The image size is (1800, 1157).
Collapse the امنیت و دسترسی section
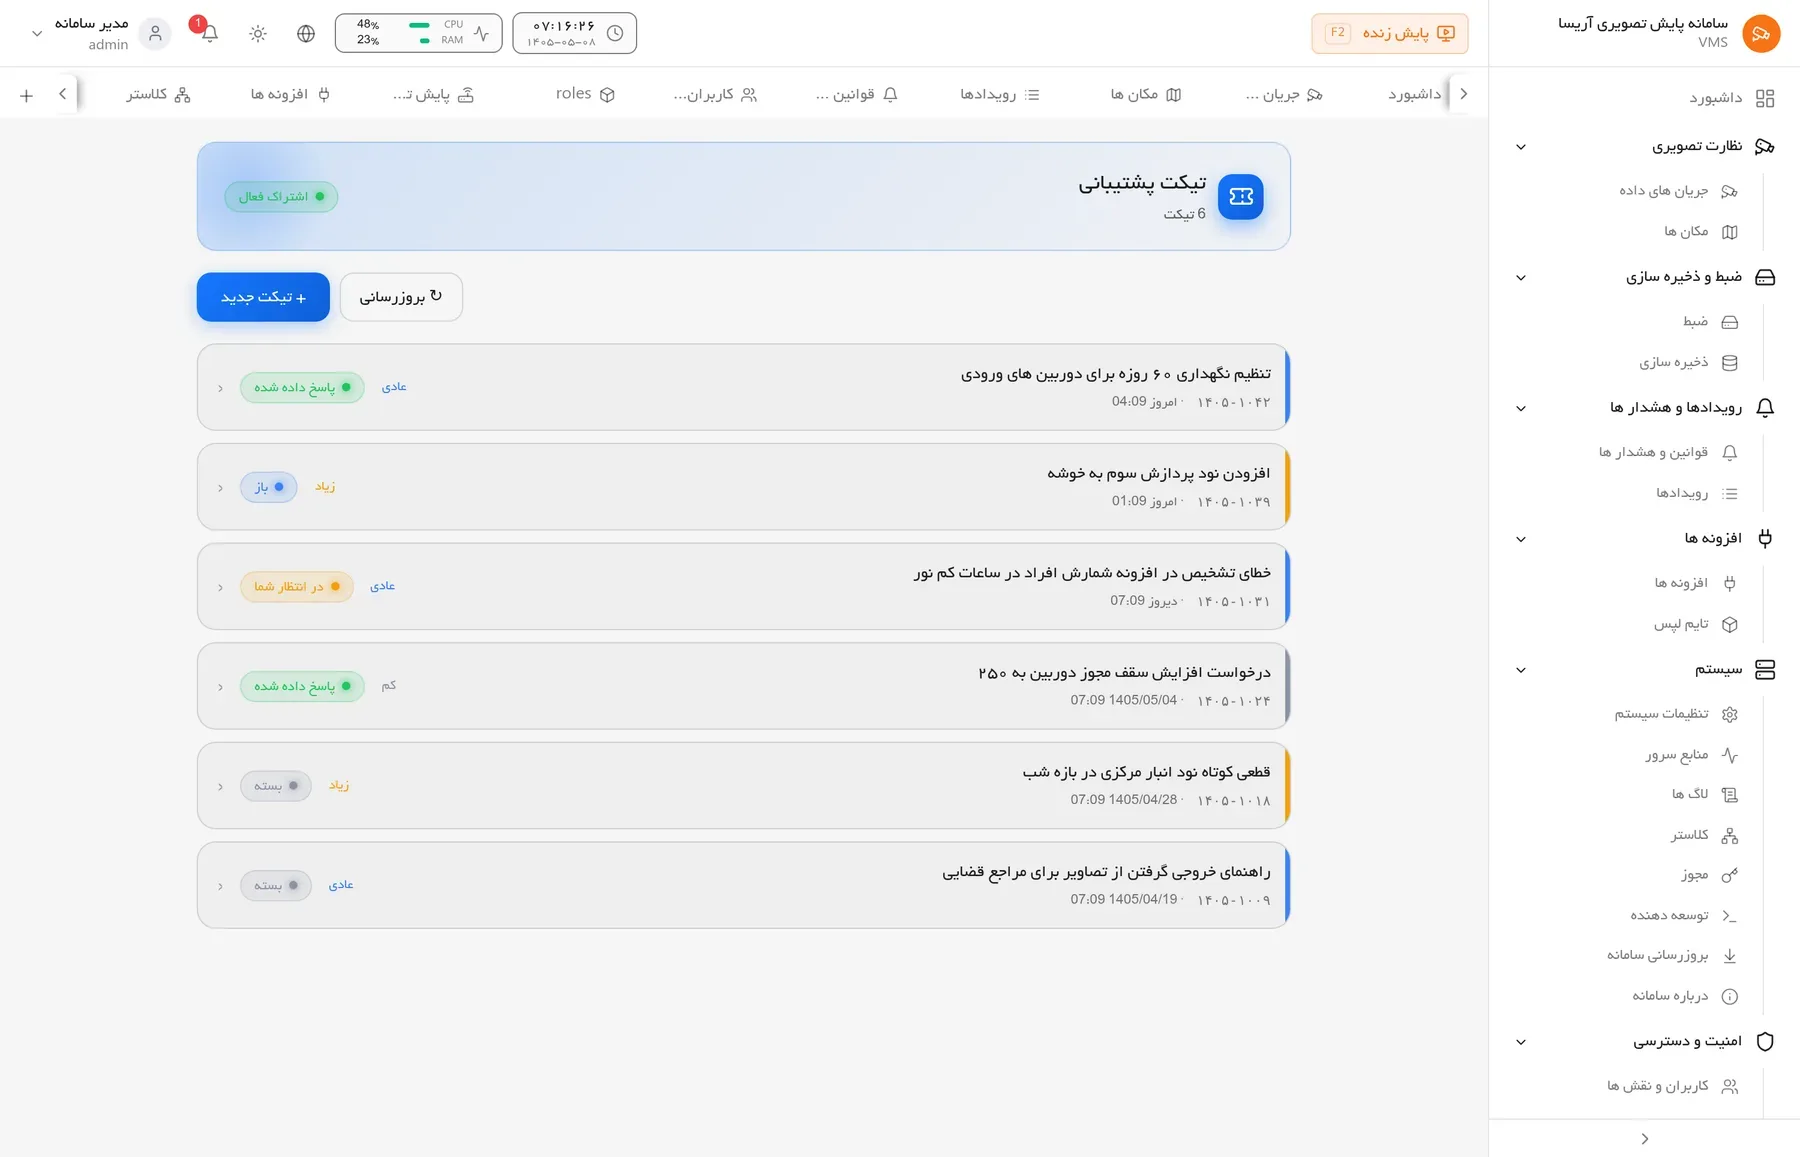click(1521, 1042)
